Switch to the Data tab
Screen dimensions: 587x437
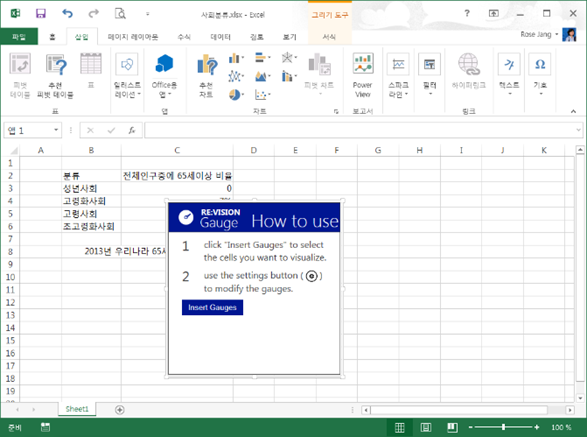220,37
